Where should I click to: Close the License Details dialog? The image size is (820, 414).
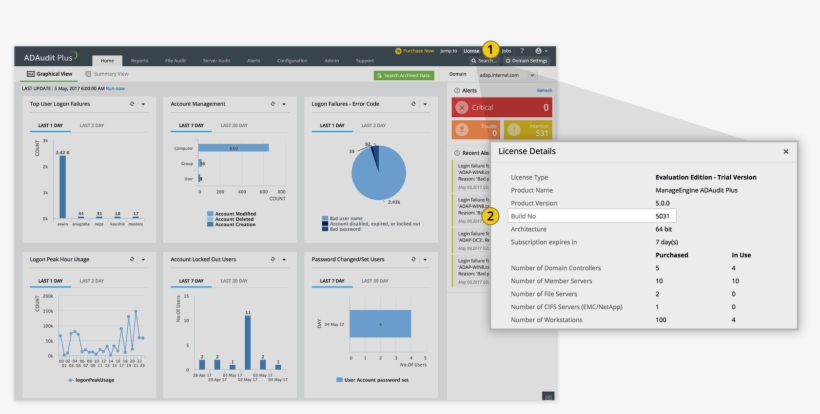(785, 151)
